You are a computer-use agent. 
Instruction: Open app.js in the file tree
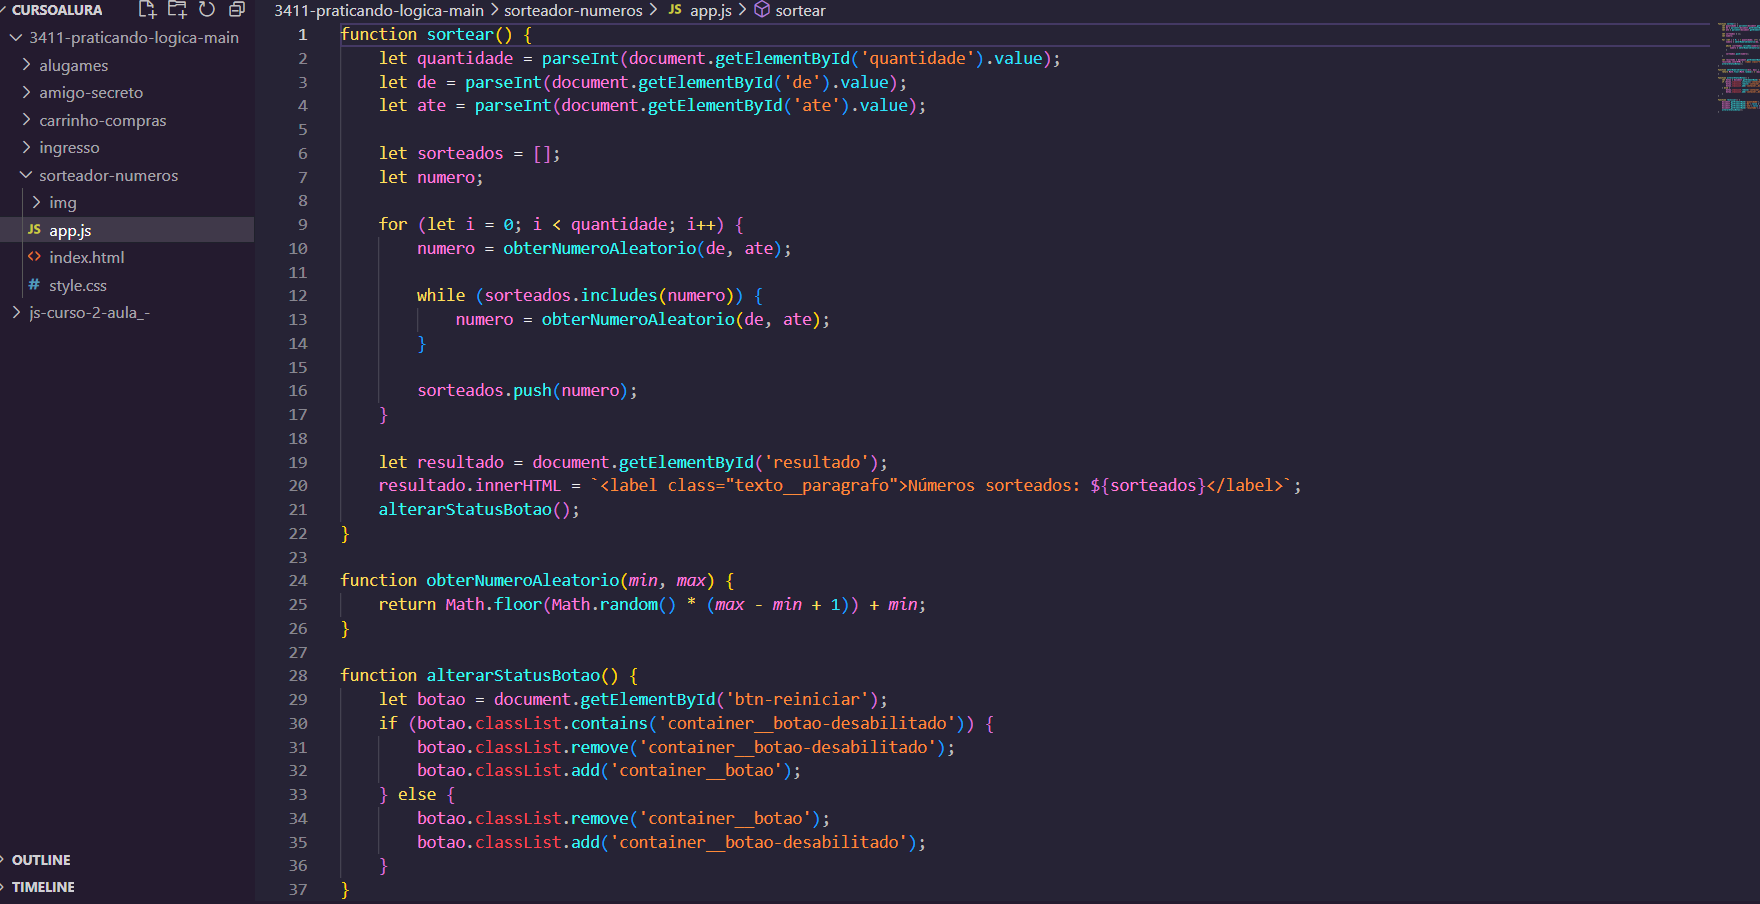[70, 230]
